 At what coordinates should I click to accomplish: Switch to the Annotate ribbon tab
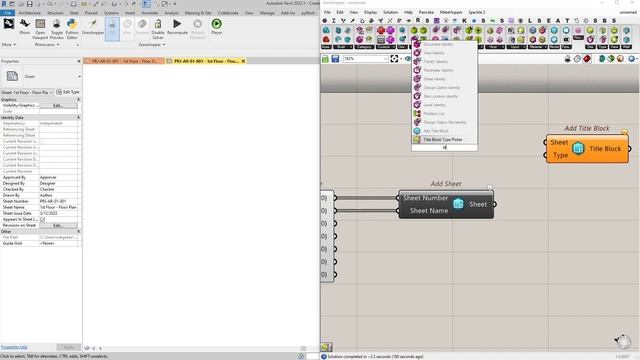tap(150, 13)
